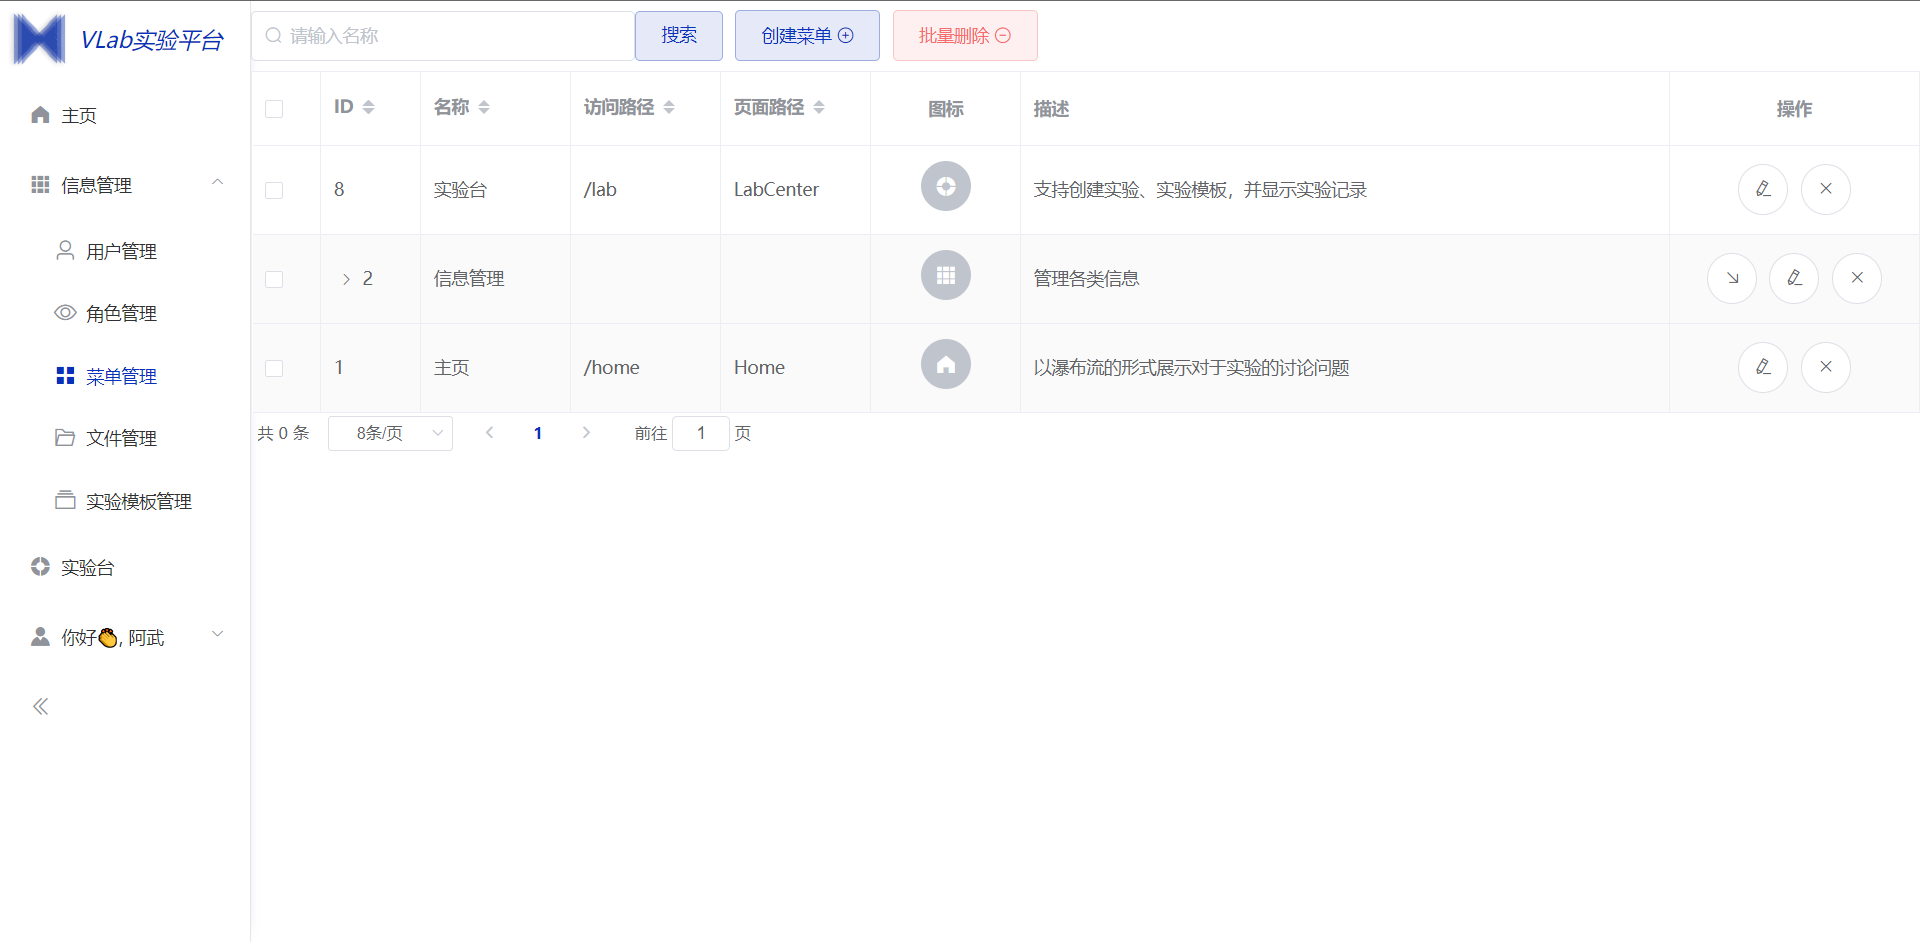
Task: Delete the 实验台 menu row
Action: (1826, 189)
